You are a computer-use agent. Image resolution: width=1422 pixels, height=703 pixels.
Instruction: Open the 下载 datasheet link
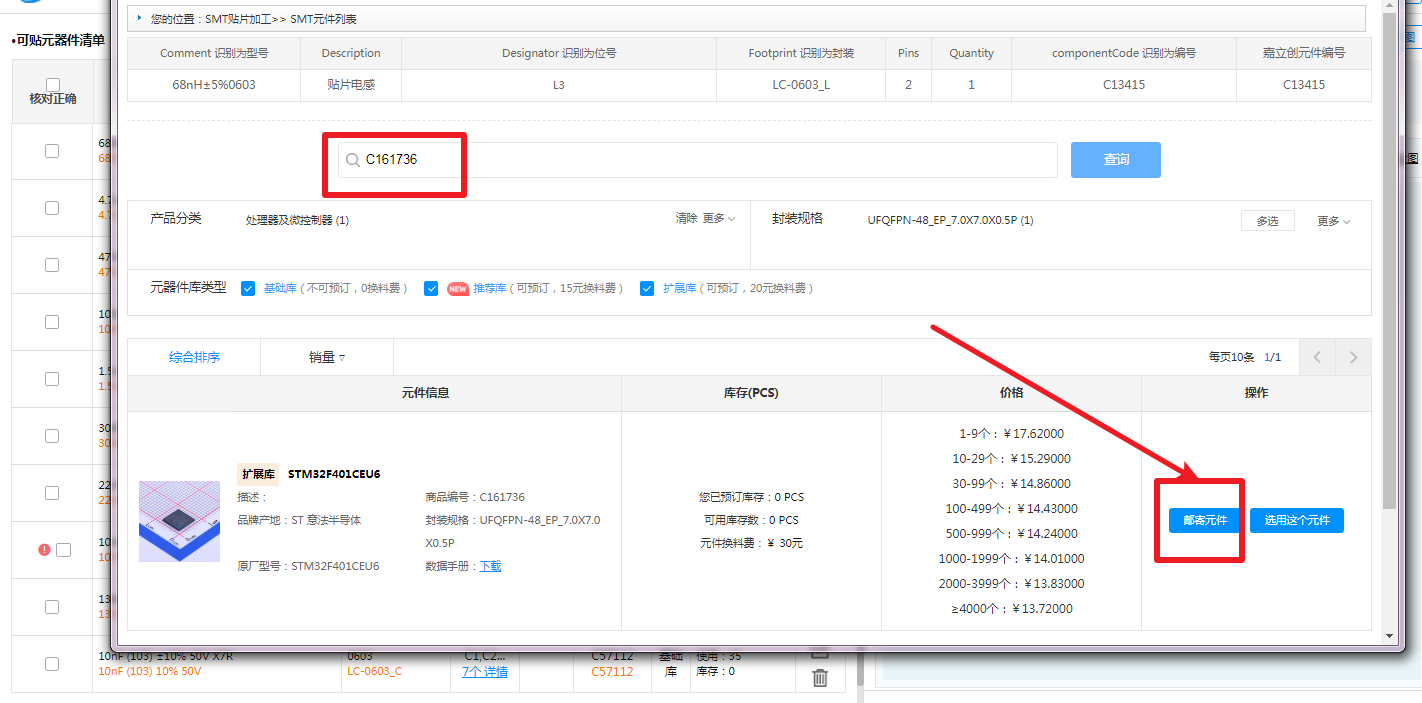click(x=490, y=566)
